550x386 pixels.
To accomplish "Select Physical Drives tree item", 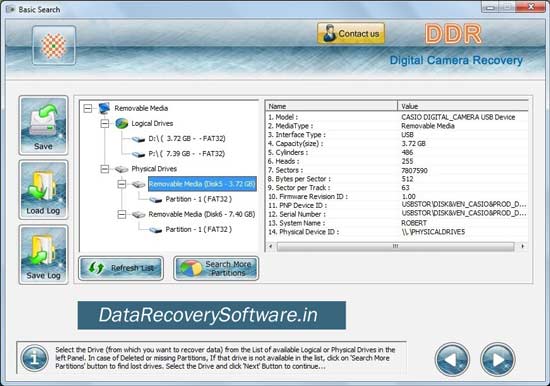I will point(154,169).
